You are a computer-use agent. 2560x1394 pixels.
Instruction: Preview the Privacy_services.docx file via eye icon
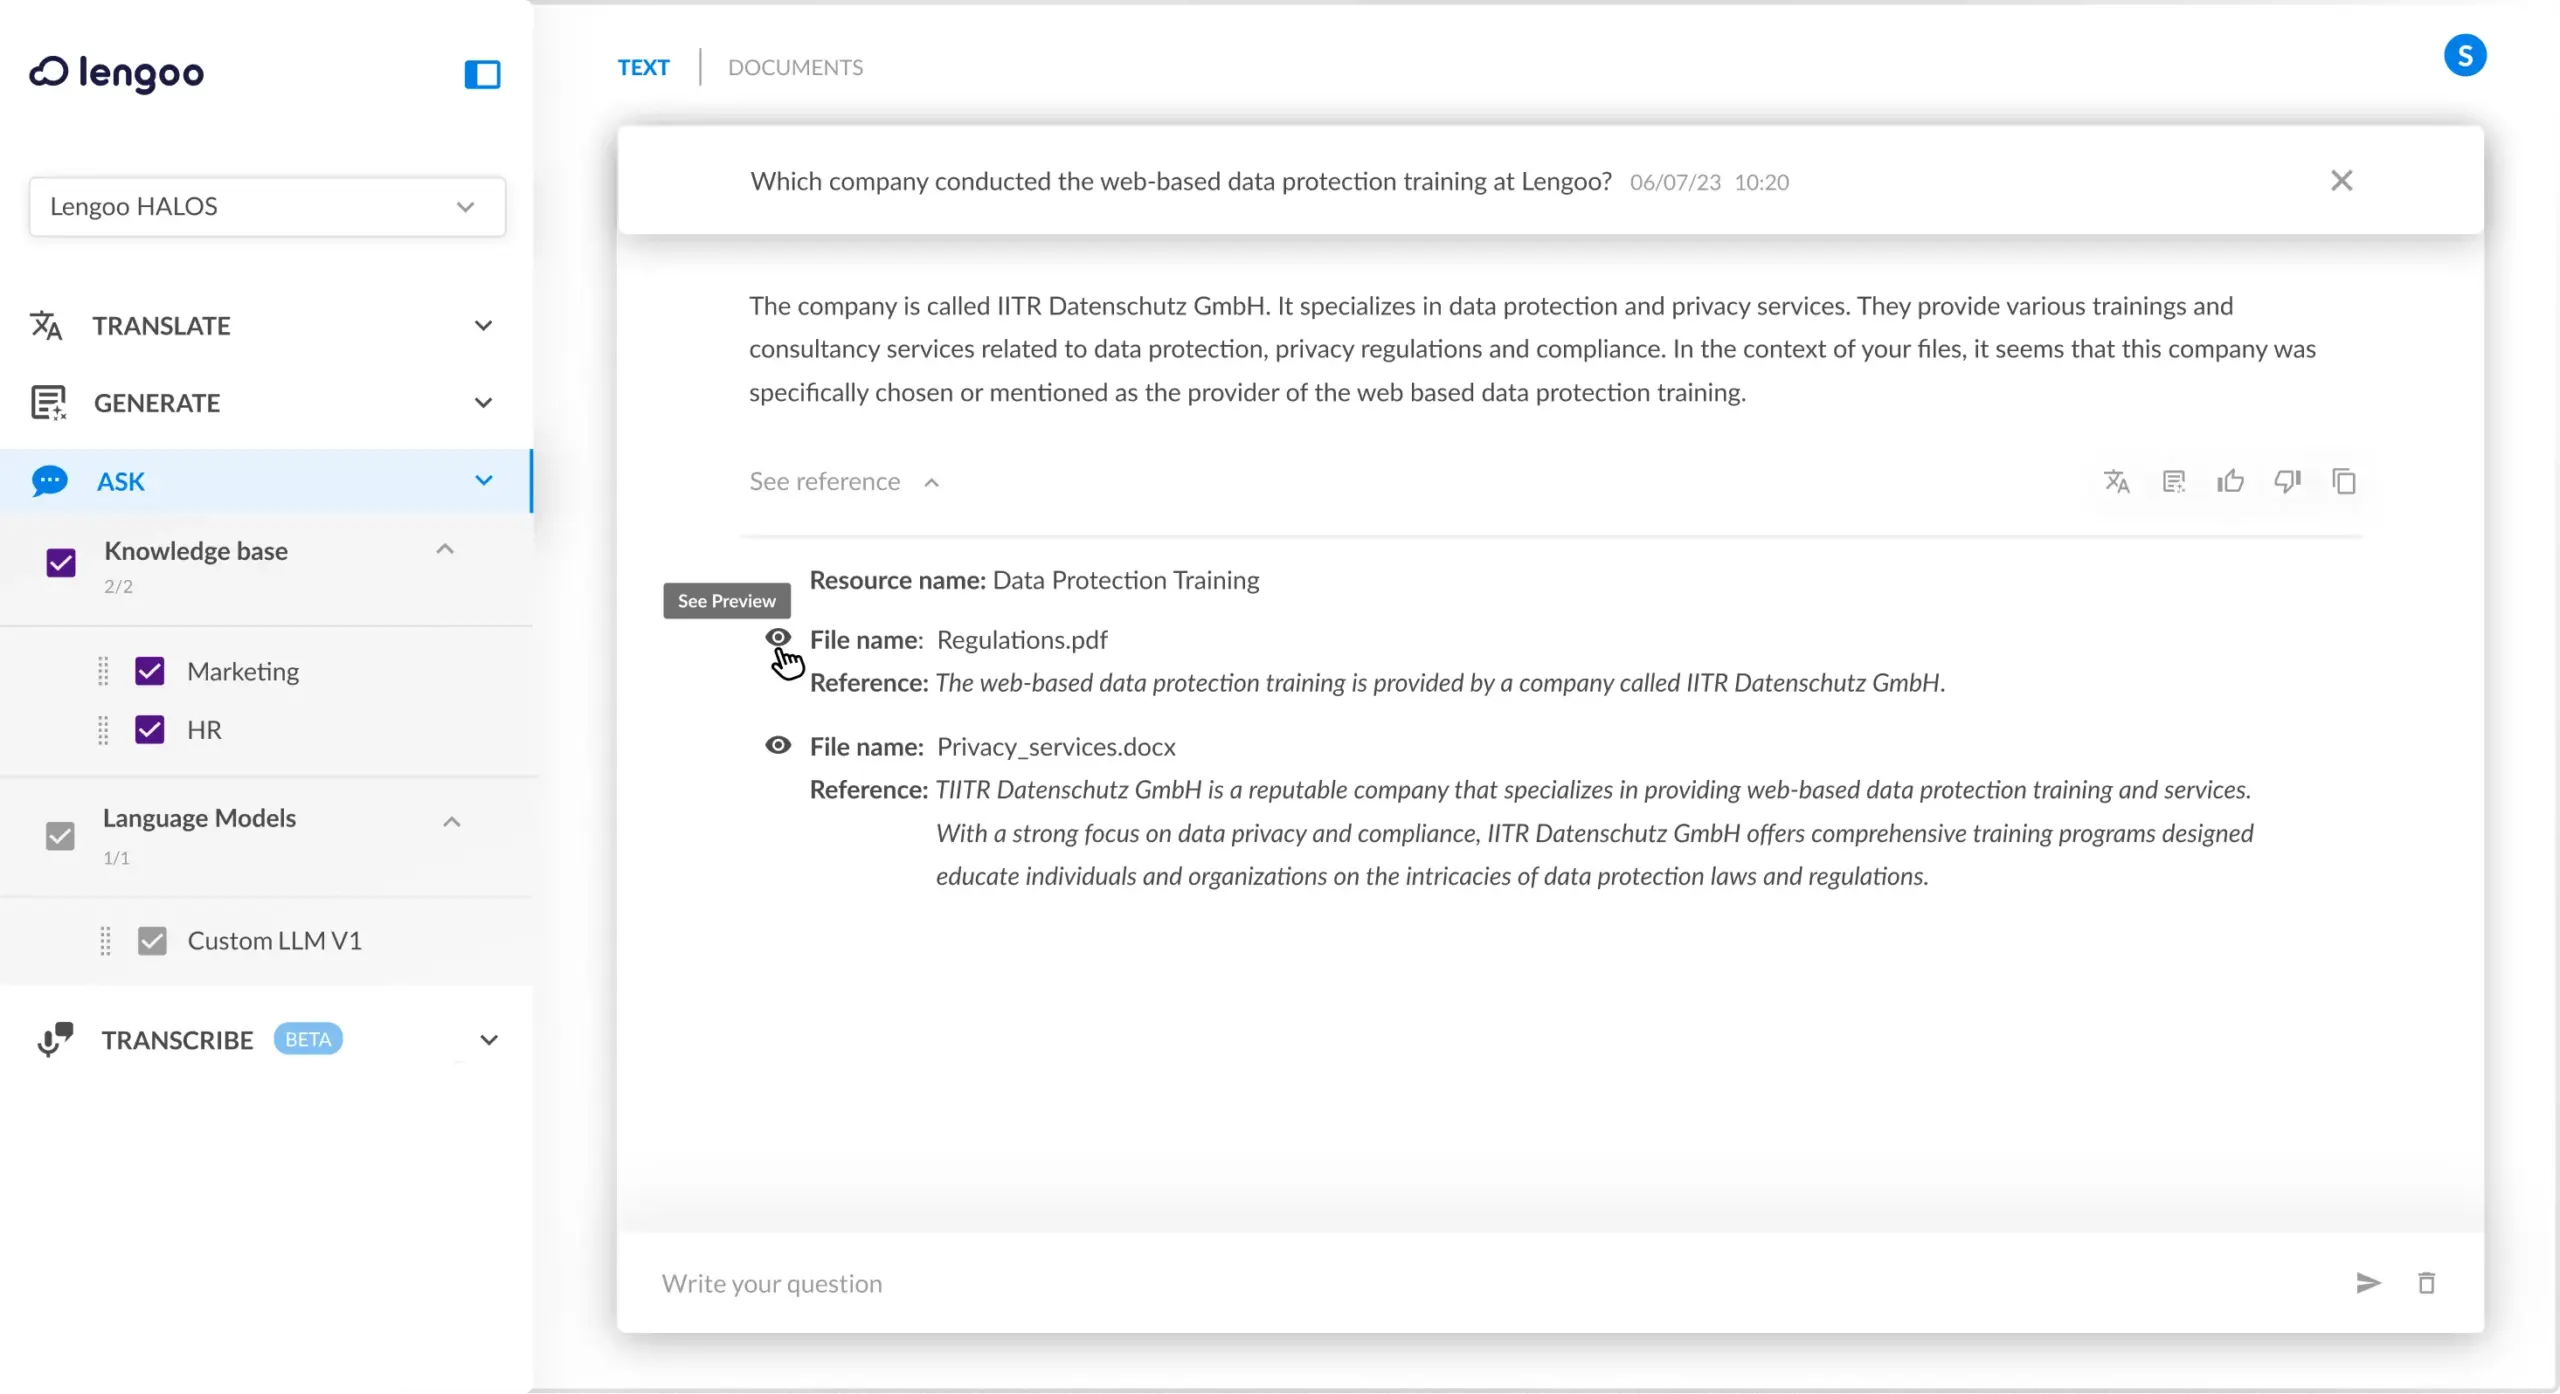tap(778, 745)
